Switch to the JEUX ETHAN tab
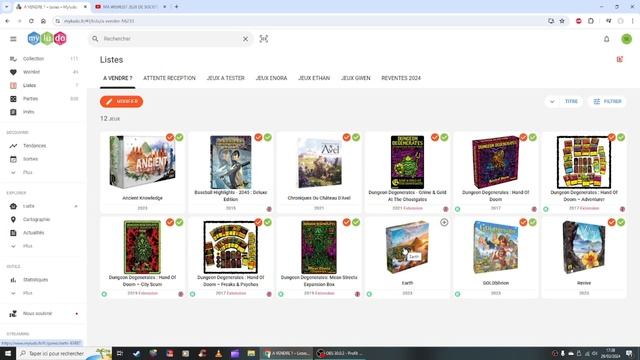Image resolution: width=640 pixels, height=360 pixels. [x=314, y=78]
